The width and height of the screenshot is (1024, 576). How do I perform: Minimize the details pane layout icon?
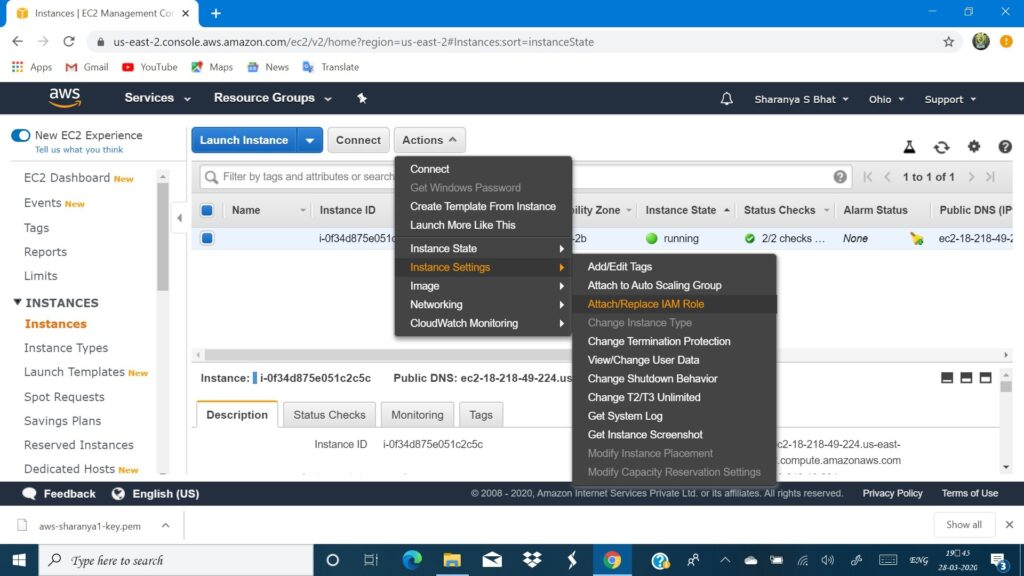[947, 378]
